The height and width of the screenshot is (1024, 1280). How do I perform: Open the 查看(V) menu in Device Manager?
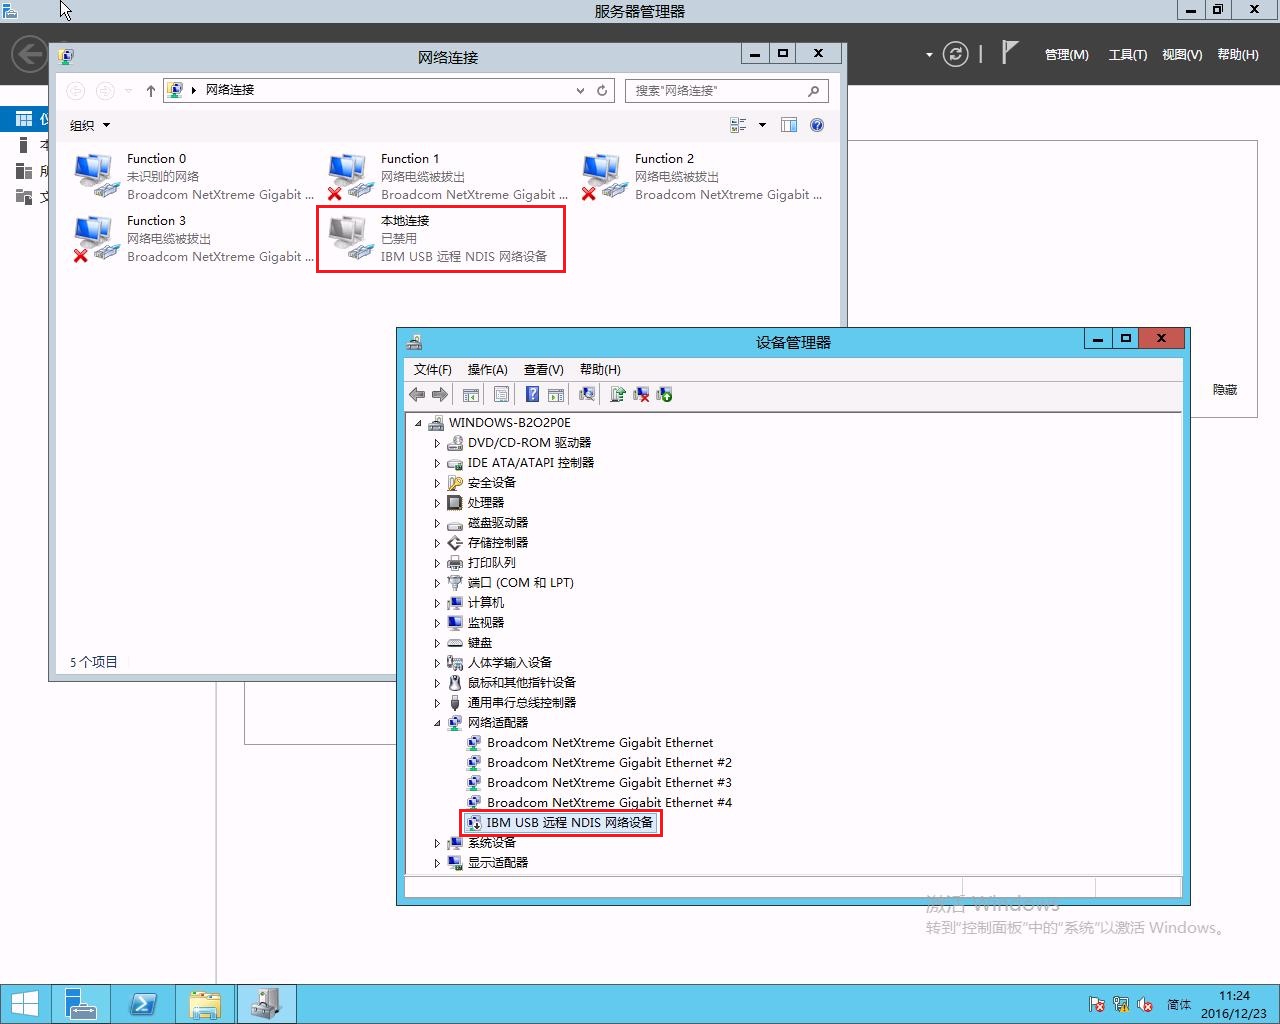pyautogui.click(x=543, y=369)
